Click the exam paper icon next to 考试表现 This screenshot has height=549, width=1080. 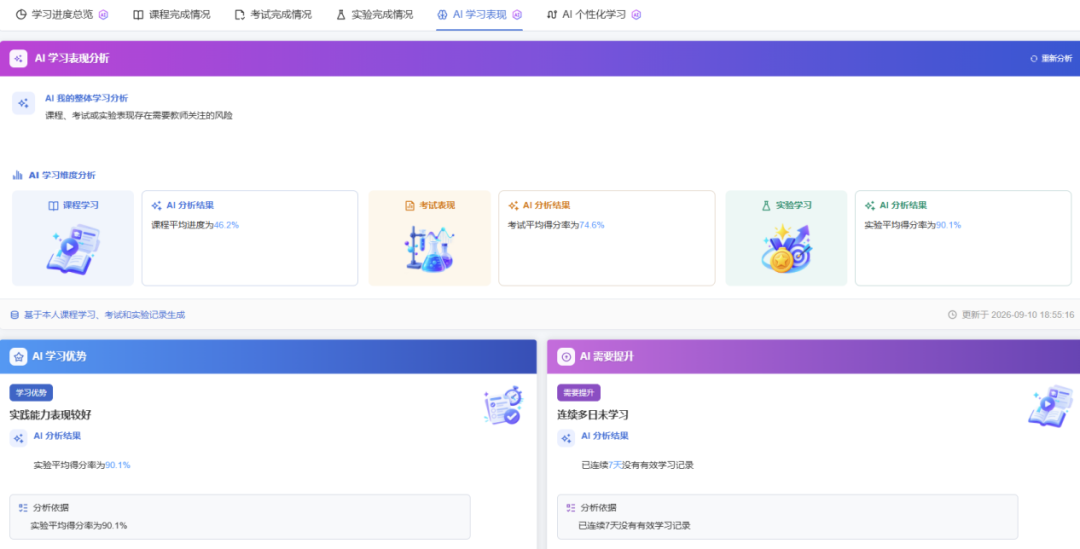click(x=409, y=205)
